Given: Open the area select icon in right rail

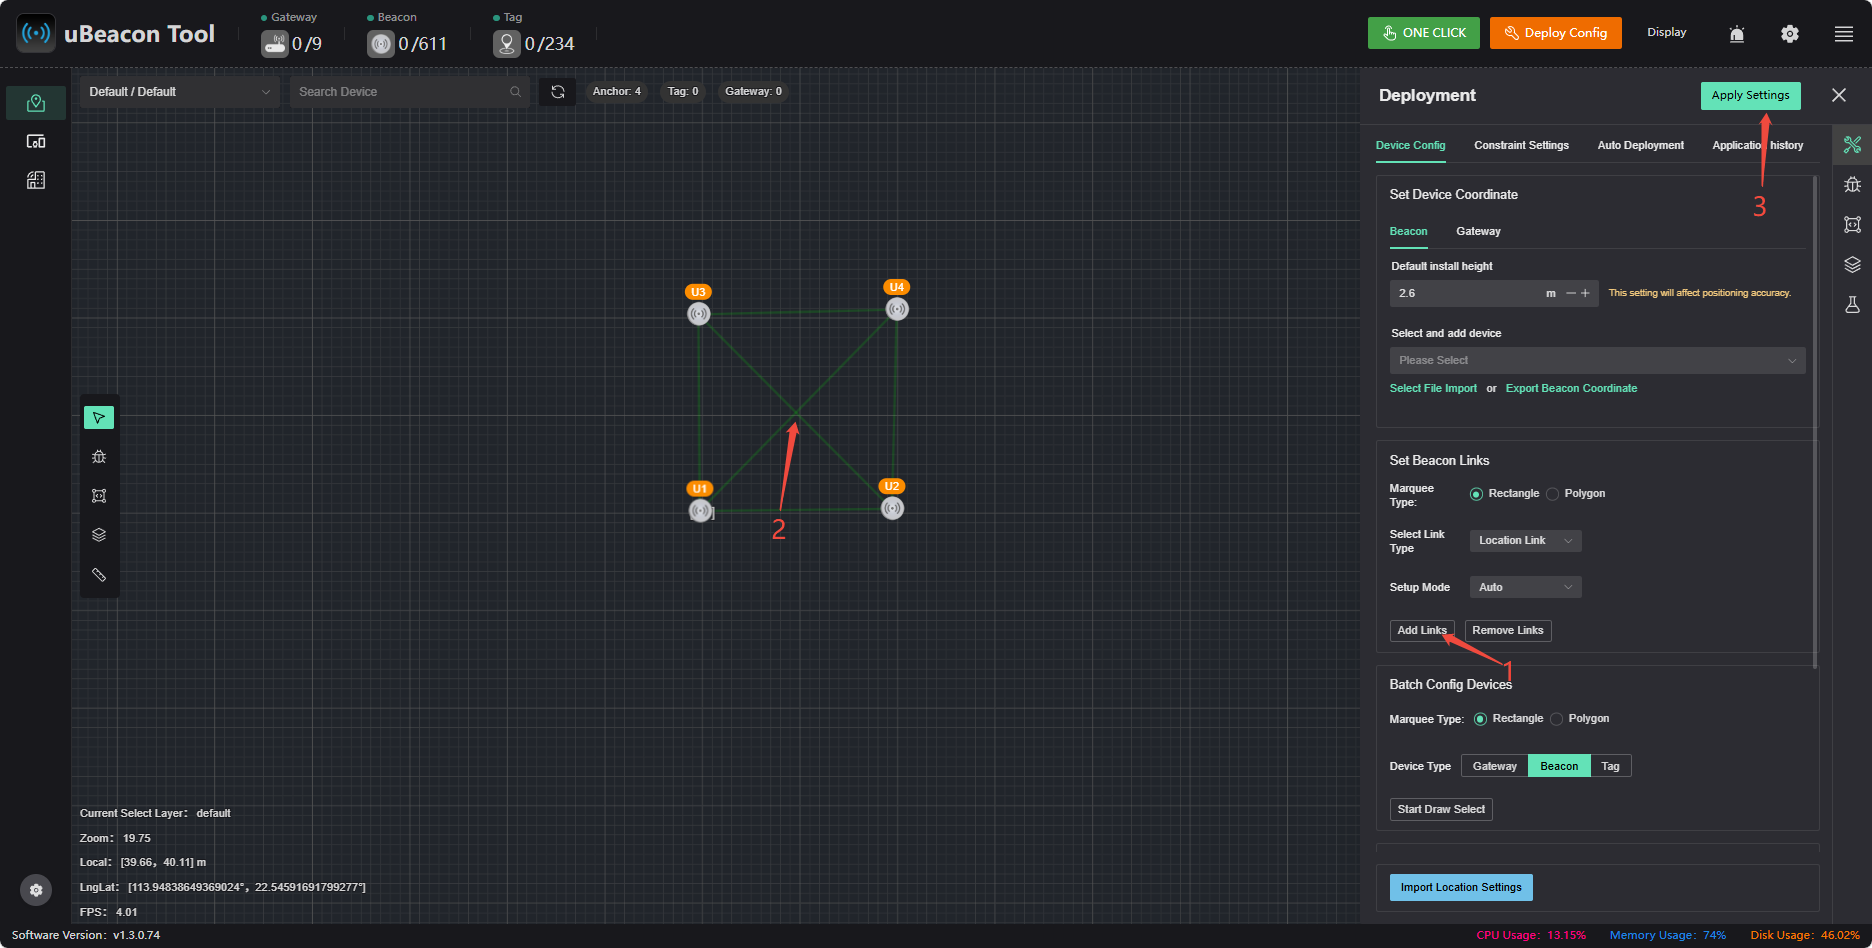Looking at the screenshot, I should pyautogui.click(x=1852, y=224).
